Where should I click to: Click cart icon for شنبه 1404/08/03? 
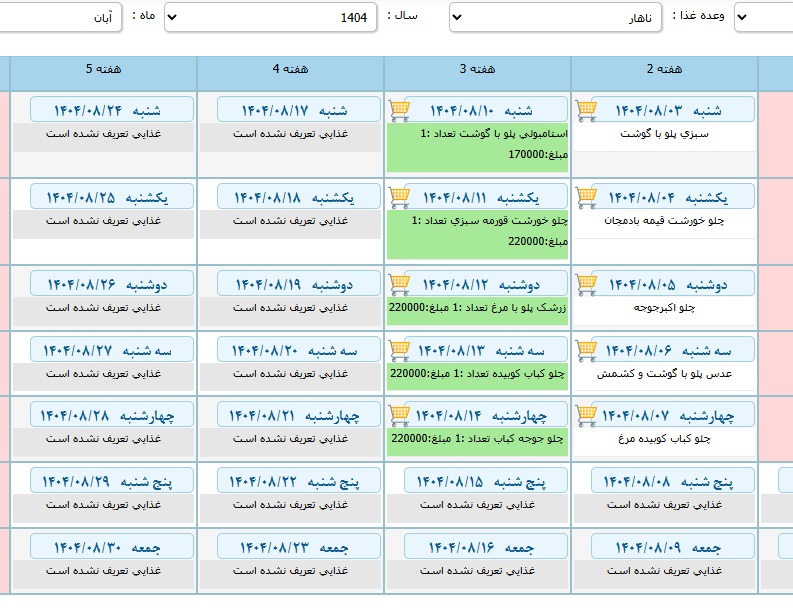pyautogui.click(x=587, y=109)
